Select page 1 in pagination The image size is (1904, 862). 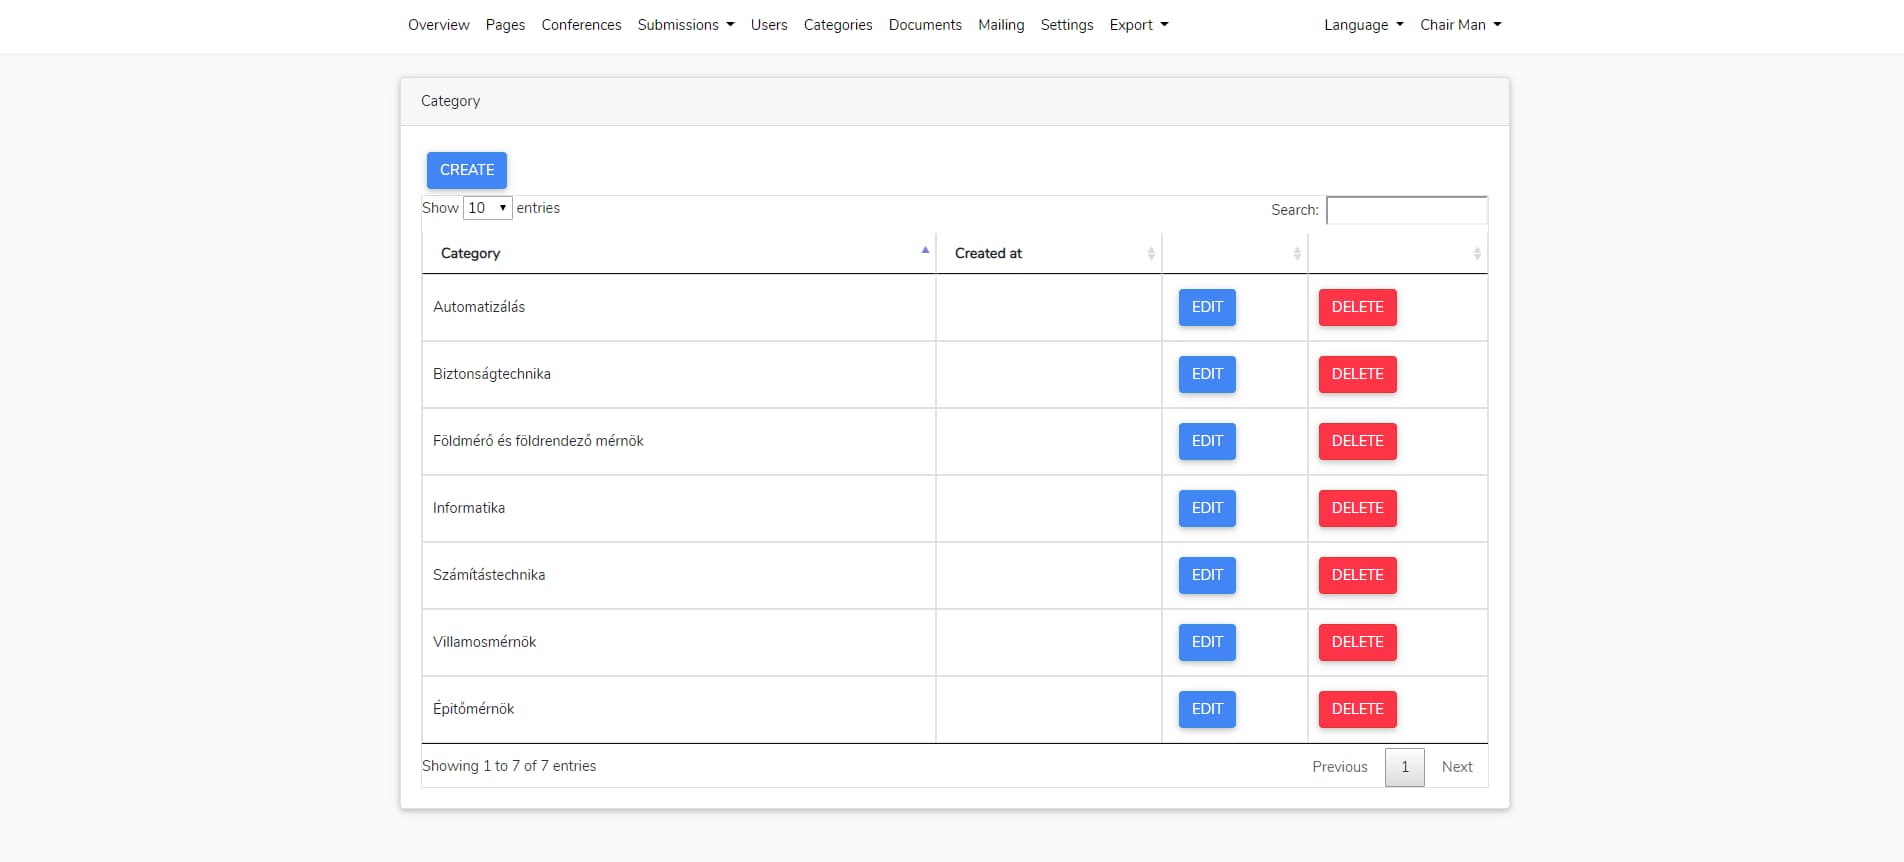[x=1404, y=767]
